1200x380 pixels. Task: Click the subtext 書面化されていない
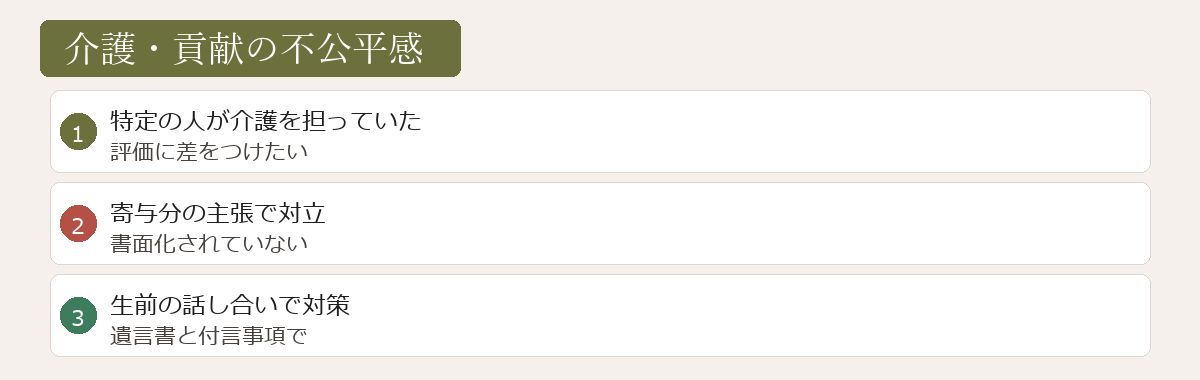tap(209, 244)
